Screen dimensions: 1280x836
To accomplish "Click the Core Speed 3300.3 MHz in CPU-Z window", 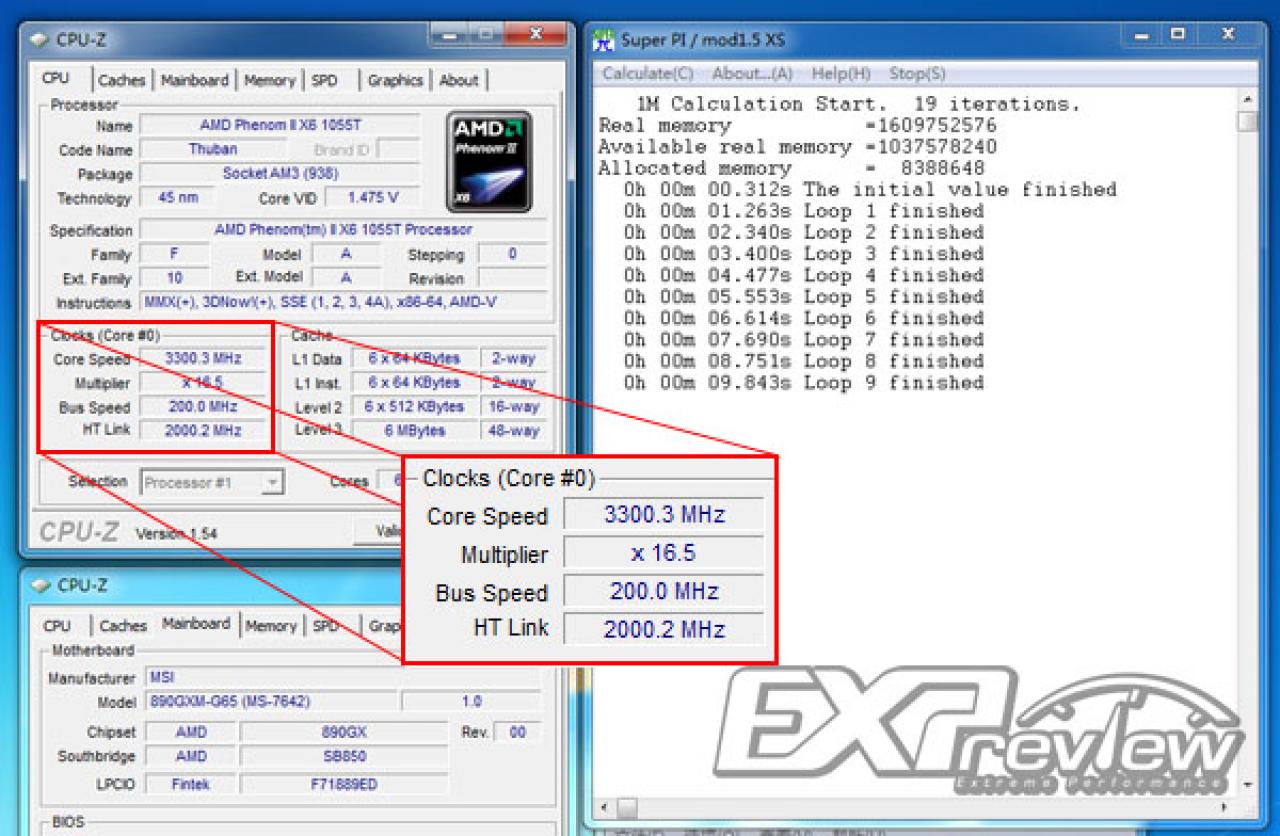I will [x=203, y=358].
